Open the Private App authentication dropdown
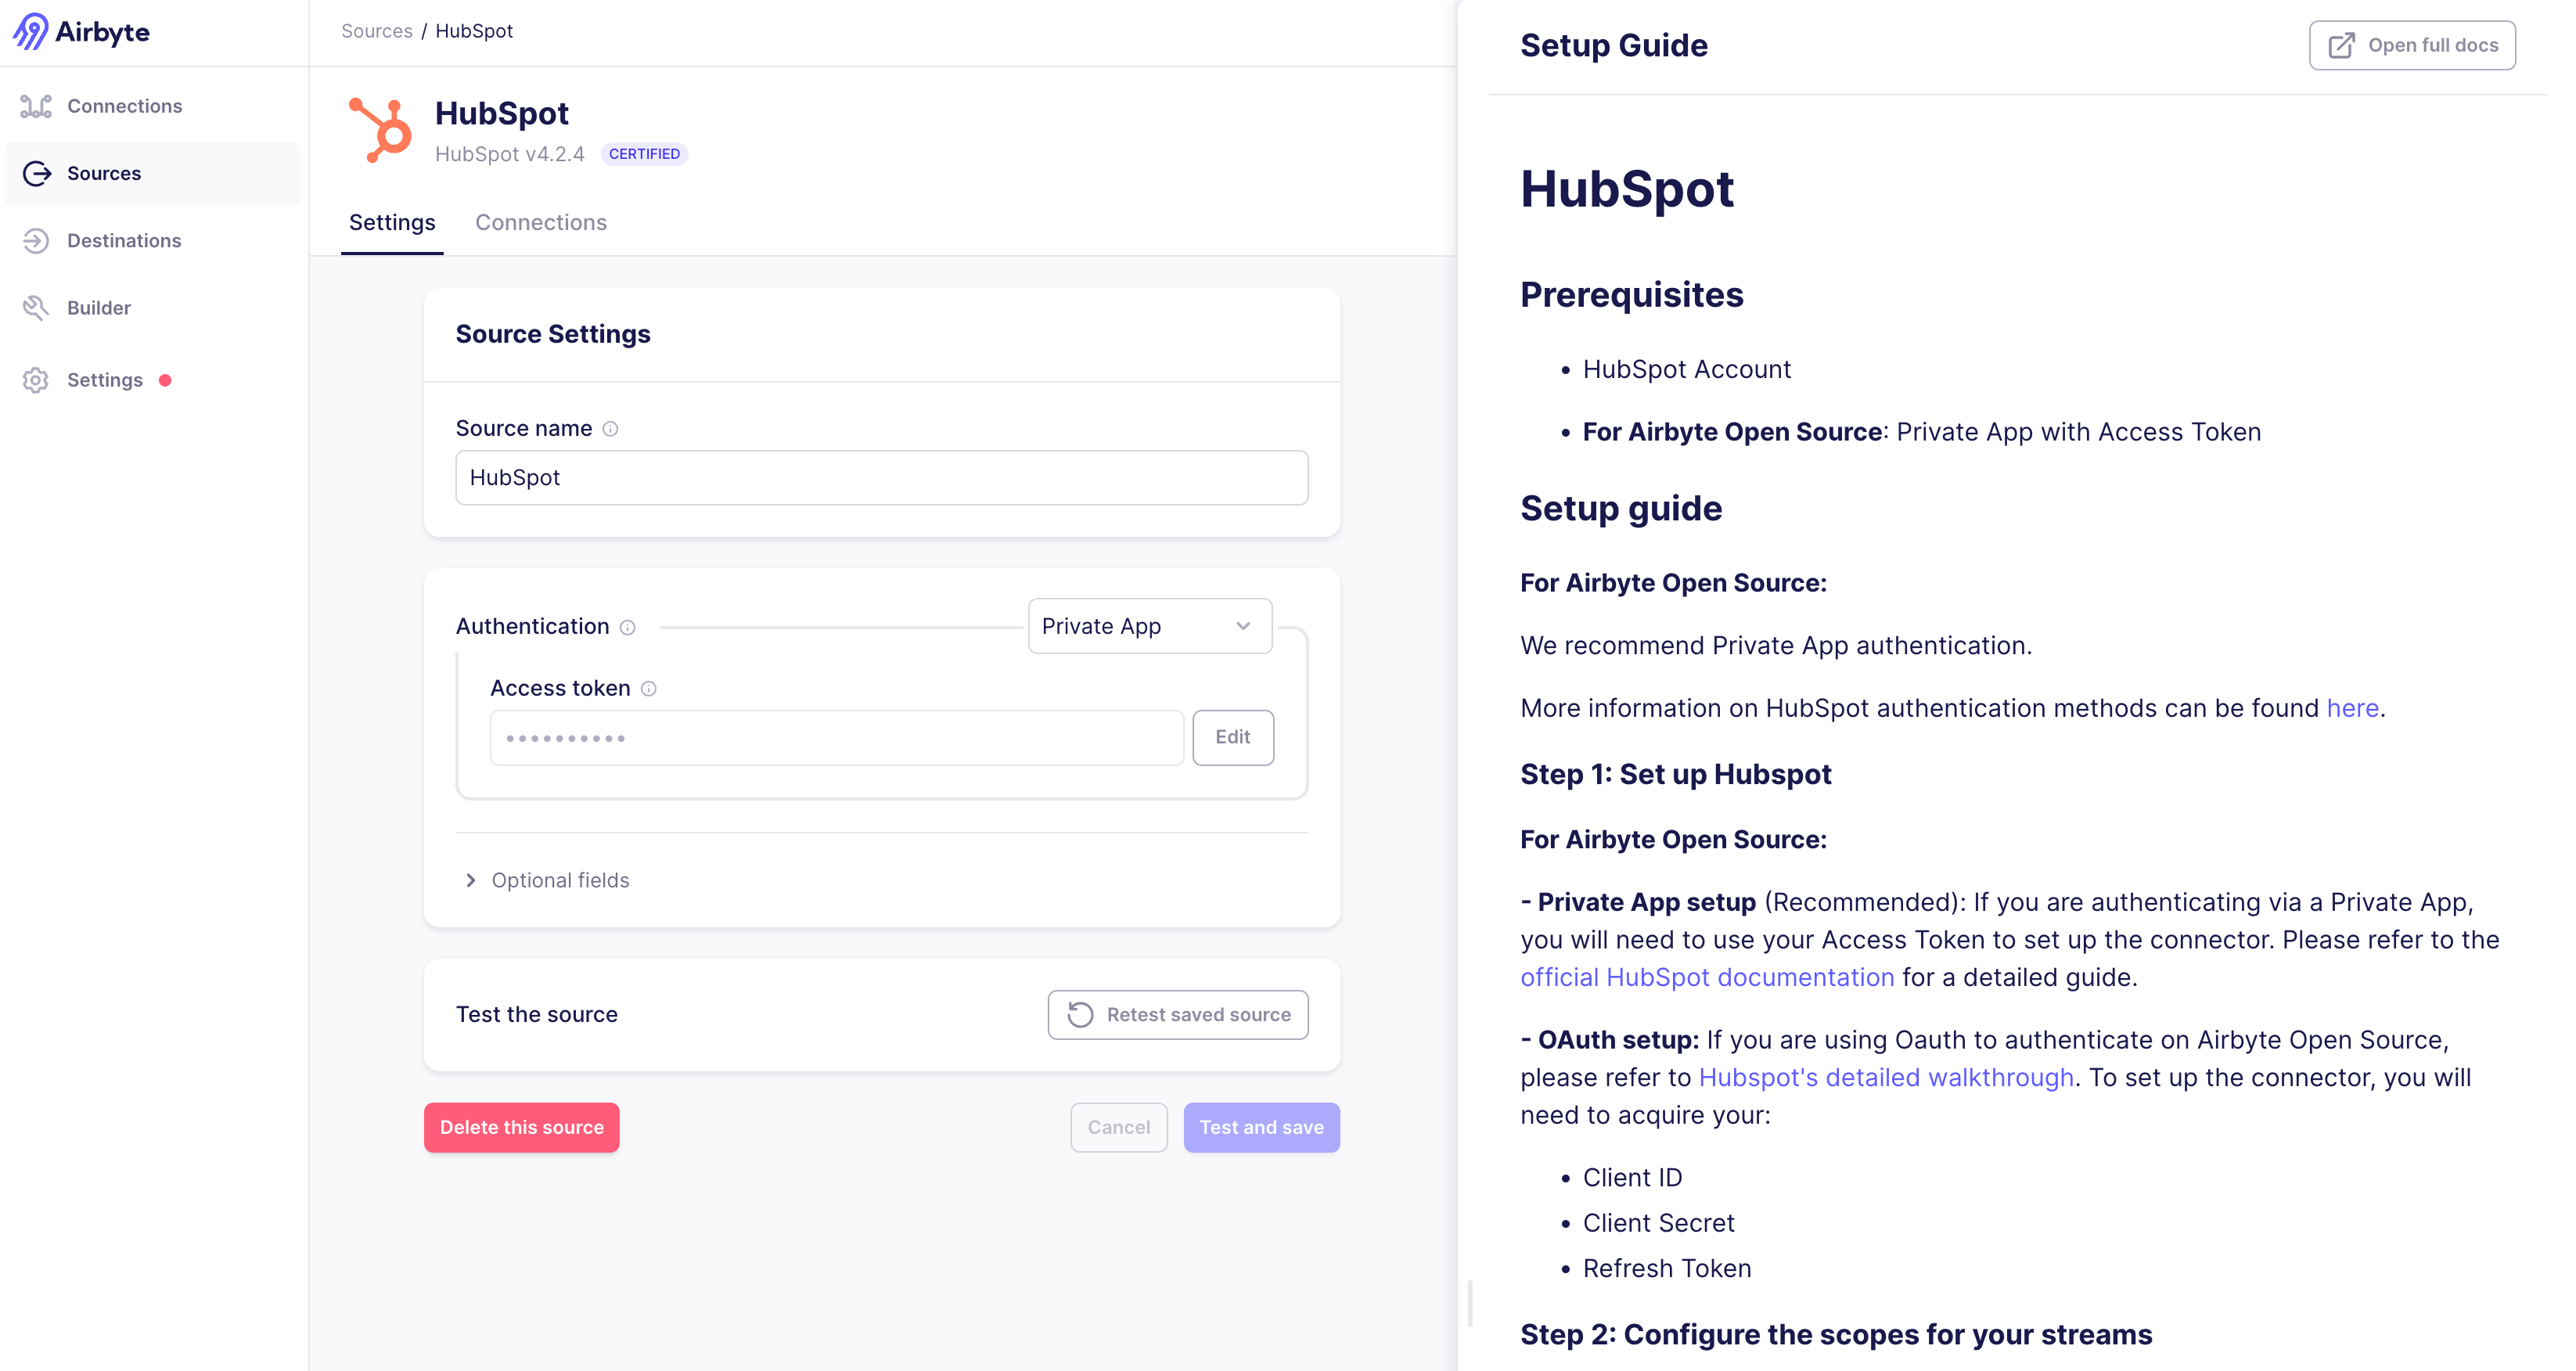This screenshot has width=2576, height=1371. pyautogui.click(x=1148, y=626)
